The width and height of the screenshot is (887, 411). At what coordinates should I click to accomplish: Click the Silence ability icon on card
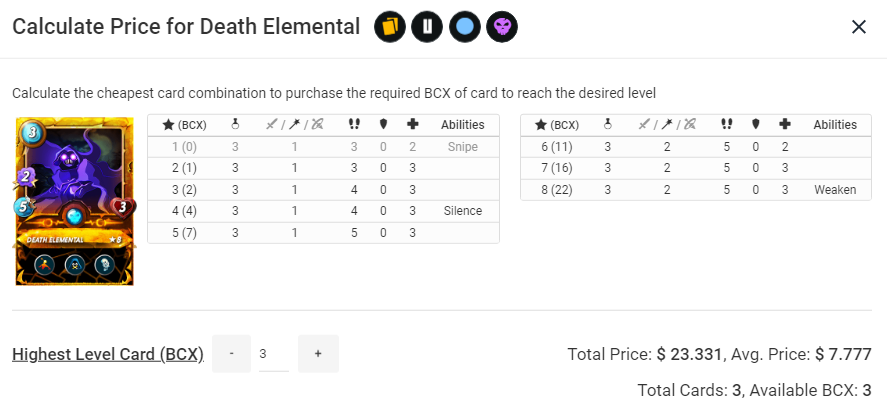[x=75, y=265]
